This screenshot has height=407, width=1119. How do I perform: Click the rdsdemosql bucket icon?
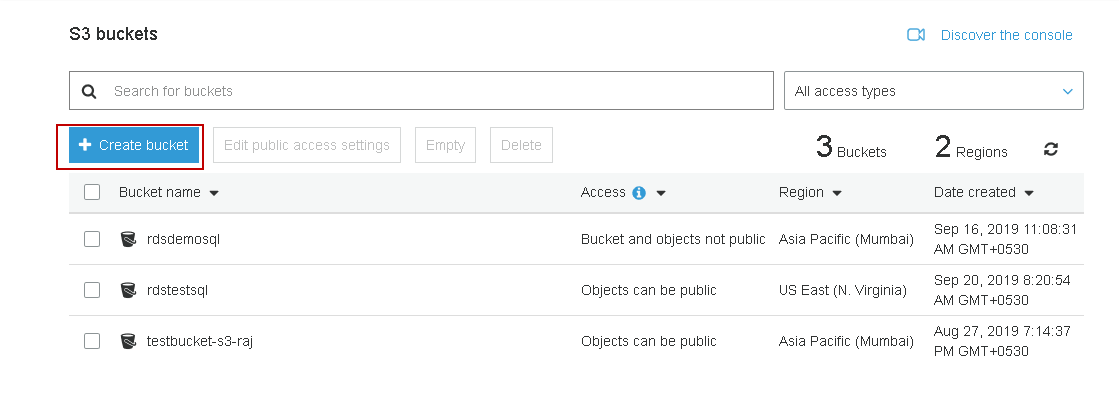(128, 239)
